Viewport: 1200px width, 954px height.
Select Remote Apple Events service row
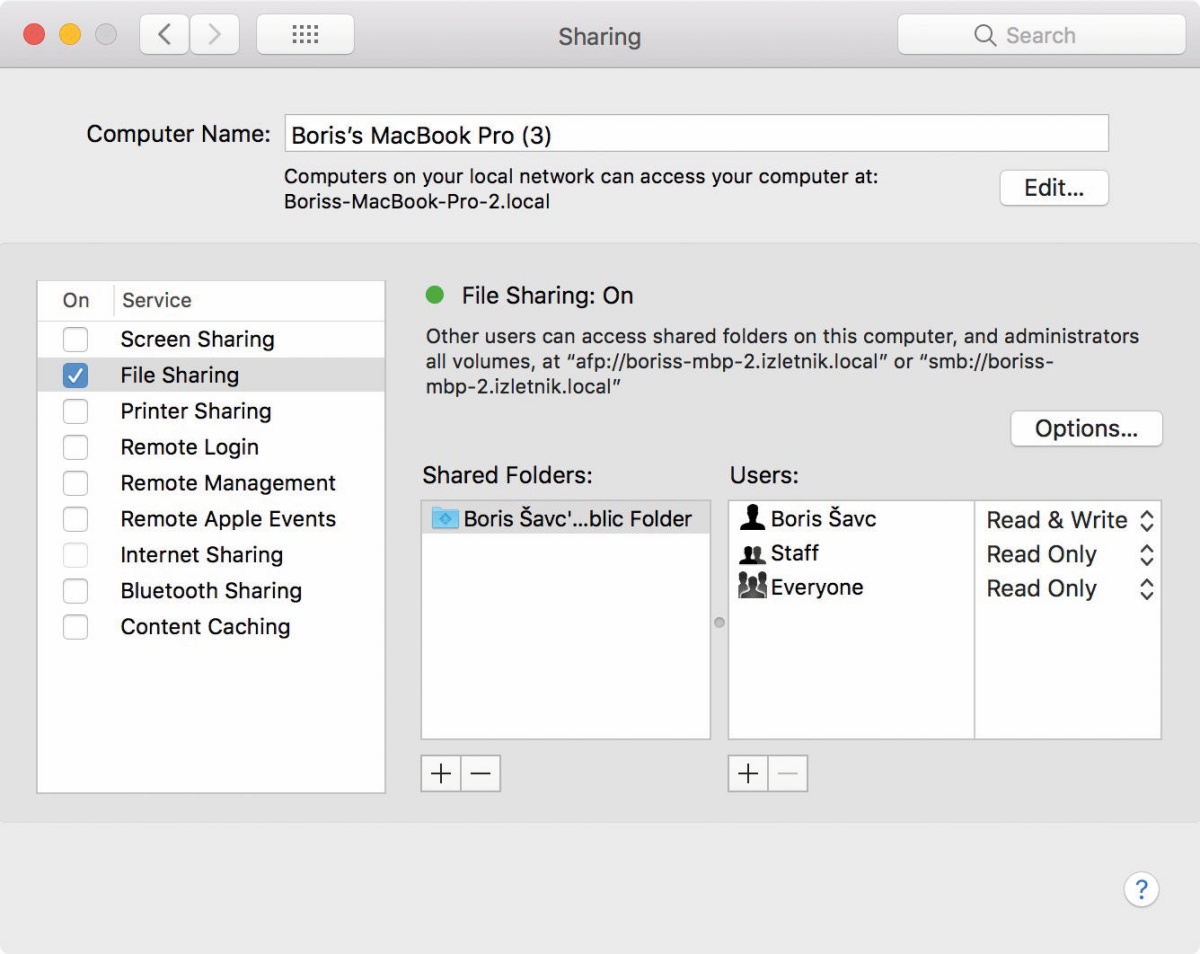click(x=211, y=519)
